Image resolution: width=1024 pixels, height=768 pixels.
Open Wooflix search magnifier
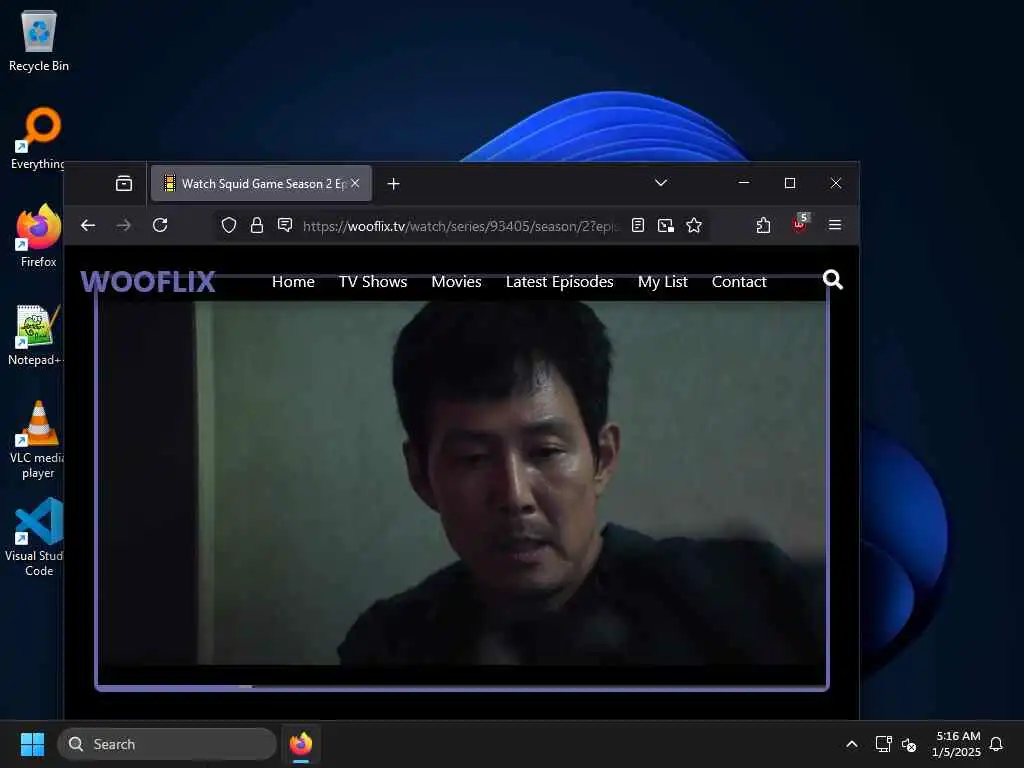click(833, 280)
